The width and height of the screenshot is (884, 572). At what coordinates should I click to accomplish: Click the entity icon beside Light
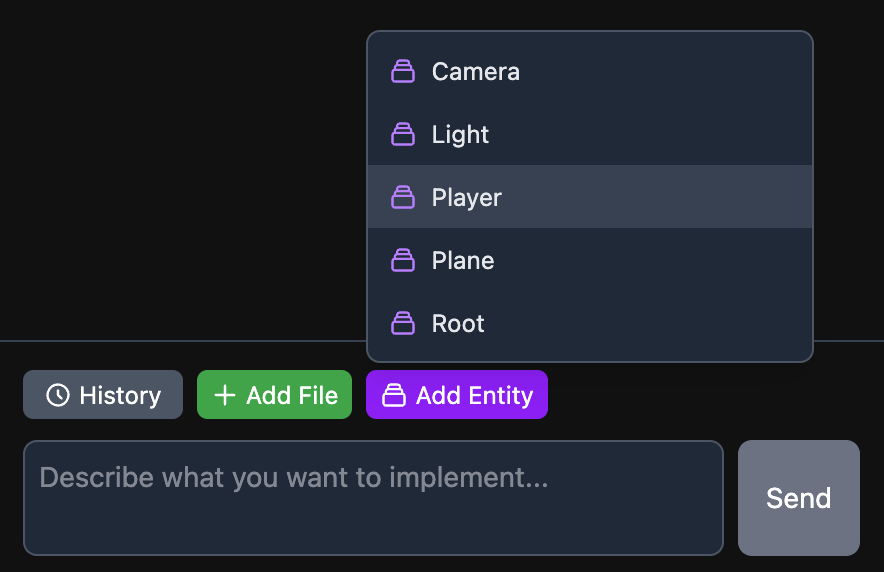[402, 135]
